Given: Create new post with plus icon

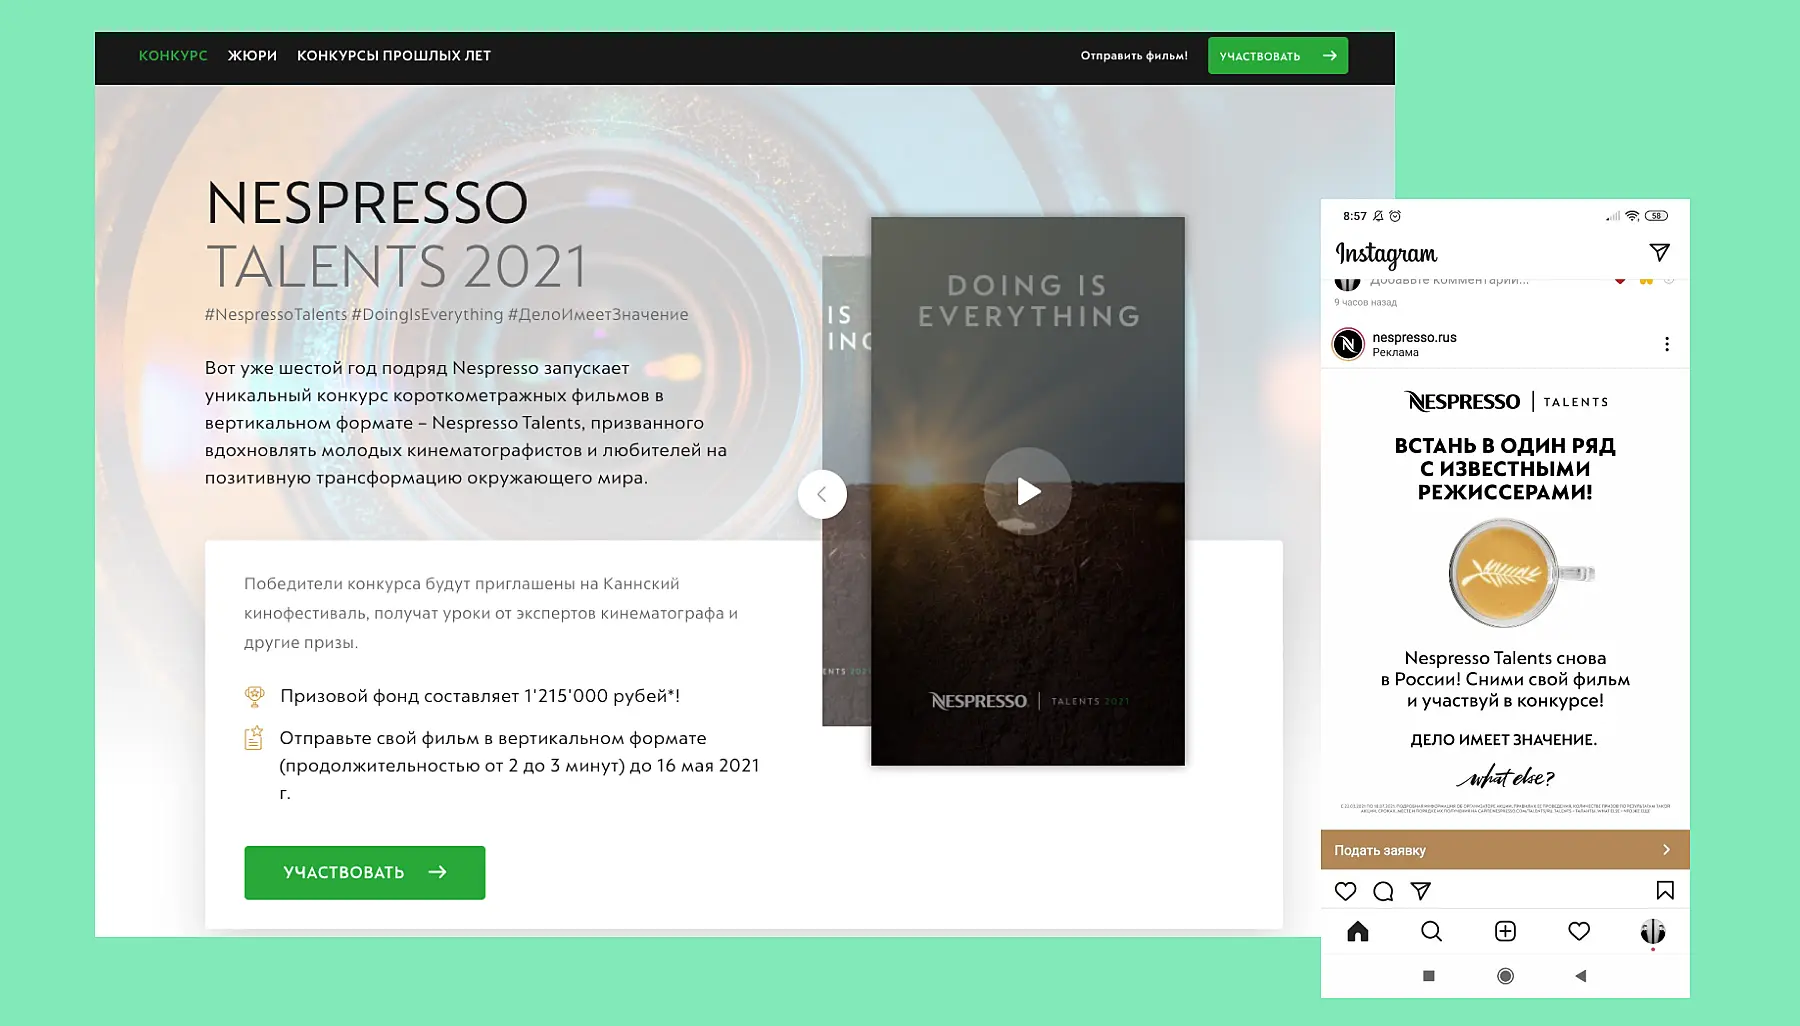Looking at the screenshot, I should [1505, 932].
